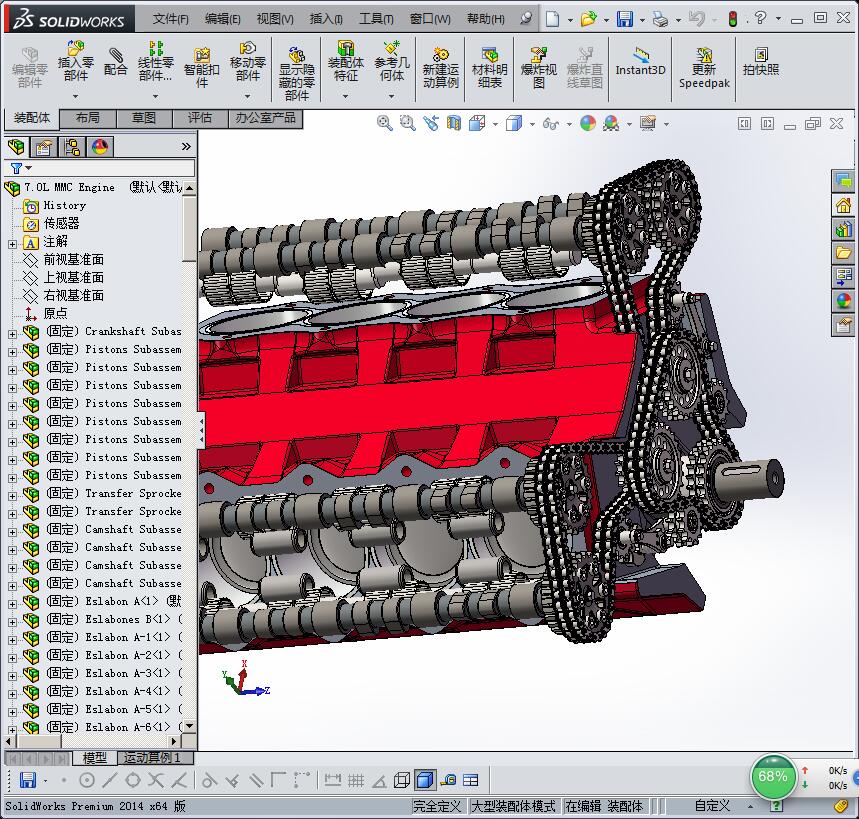
Task: Toggle Instant3D mode
Action: (640, 61)
